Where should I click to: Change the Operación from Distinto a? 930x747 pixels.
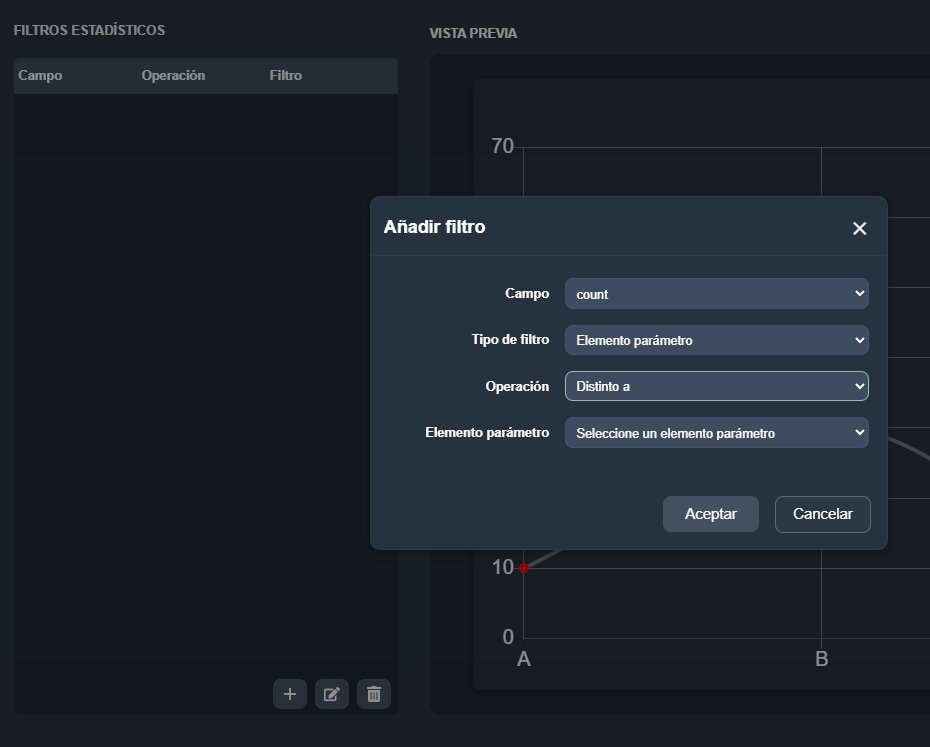pyautogui.click(x=716, y=386)
